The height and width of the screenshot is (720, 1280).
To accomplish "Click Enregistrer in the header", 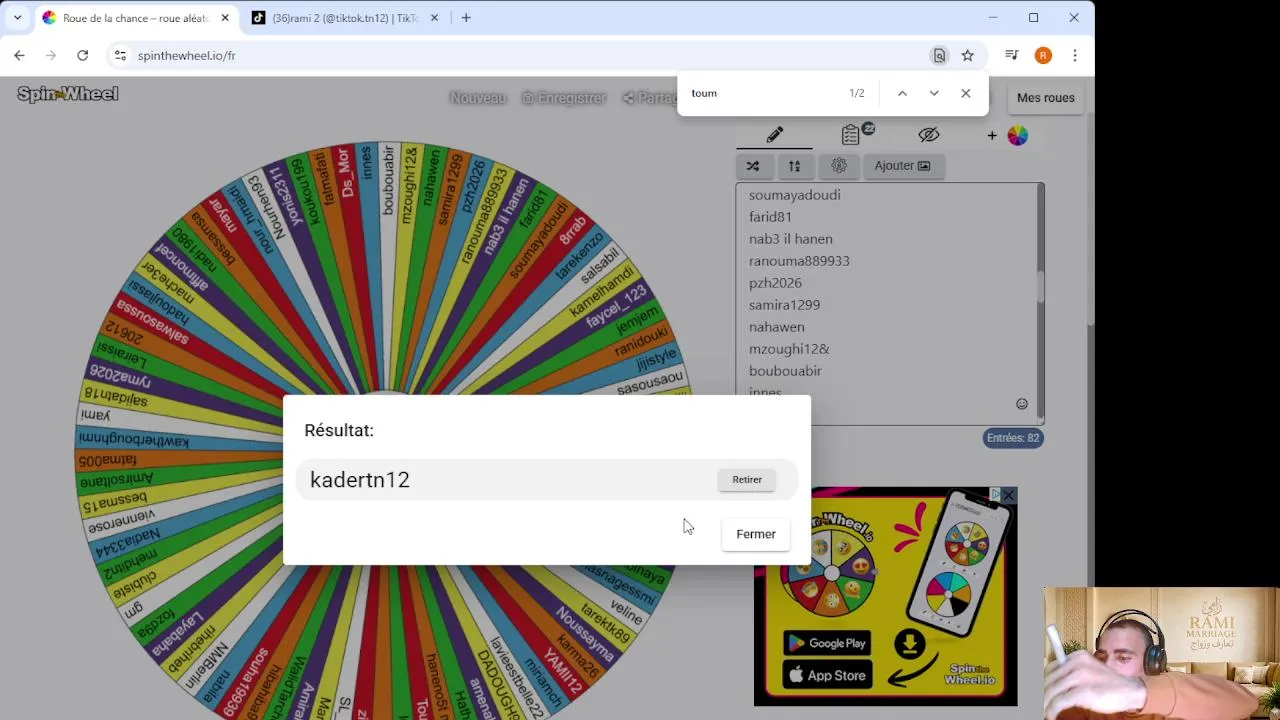I will tap(564, 98).
